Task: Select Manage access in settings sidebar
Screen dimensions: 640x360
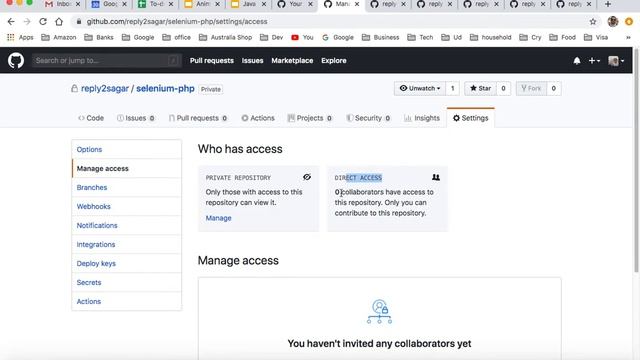Action: pos(127,168)
